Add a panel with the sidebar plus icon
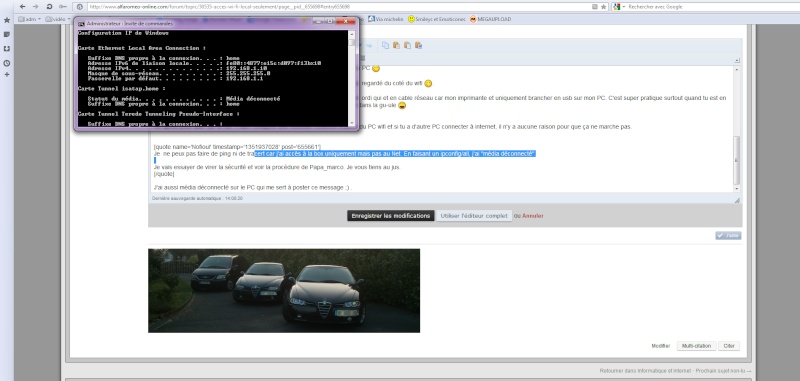 click(x=7, y=74)
